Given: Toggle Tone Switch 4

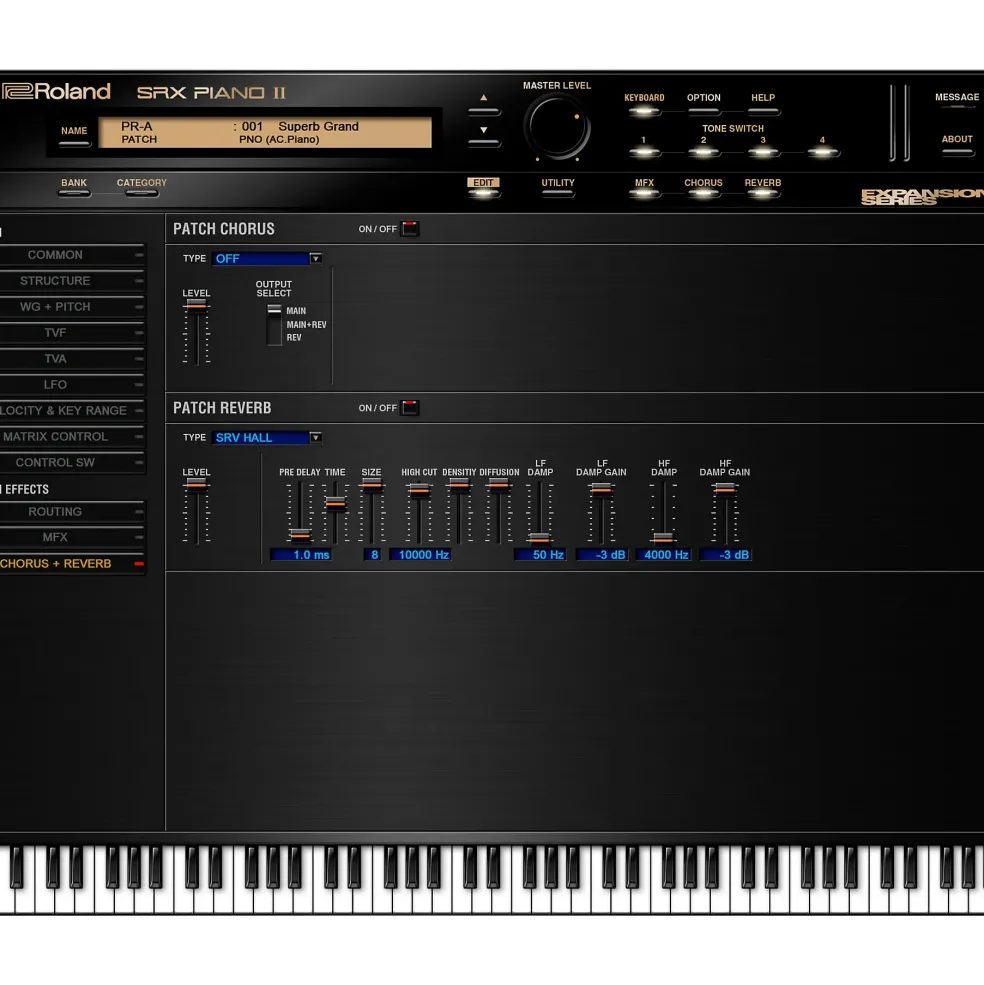Looking at the screenshot, I should [x=822, y=151].
